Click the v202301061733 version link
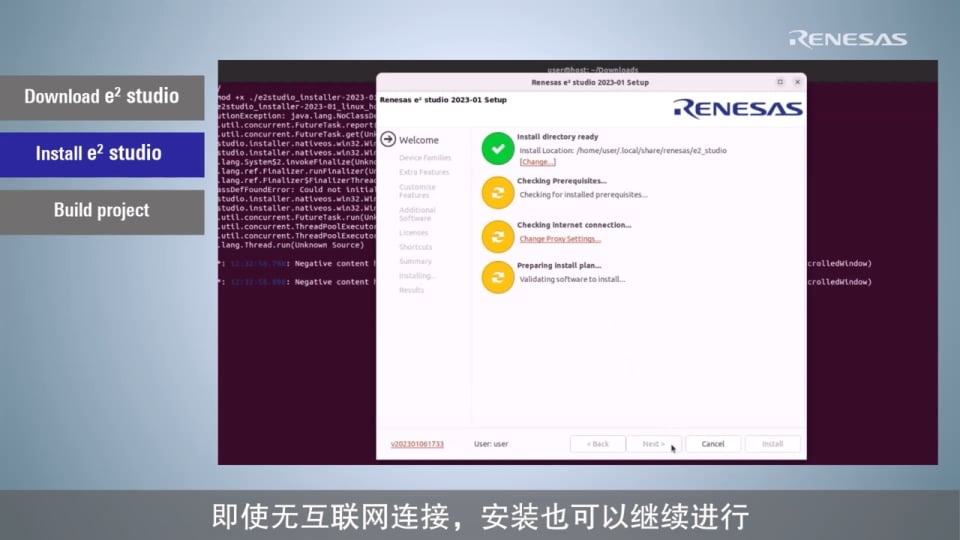 pyautogui.click(x=417, y=444)
